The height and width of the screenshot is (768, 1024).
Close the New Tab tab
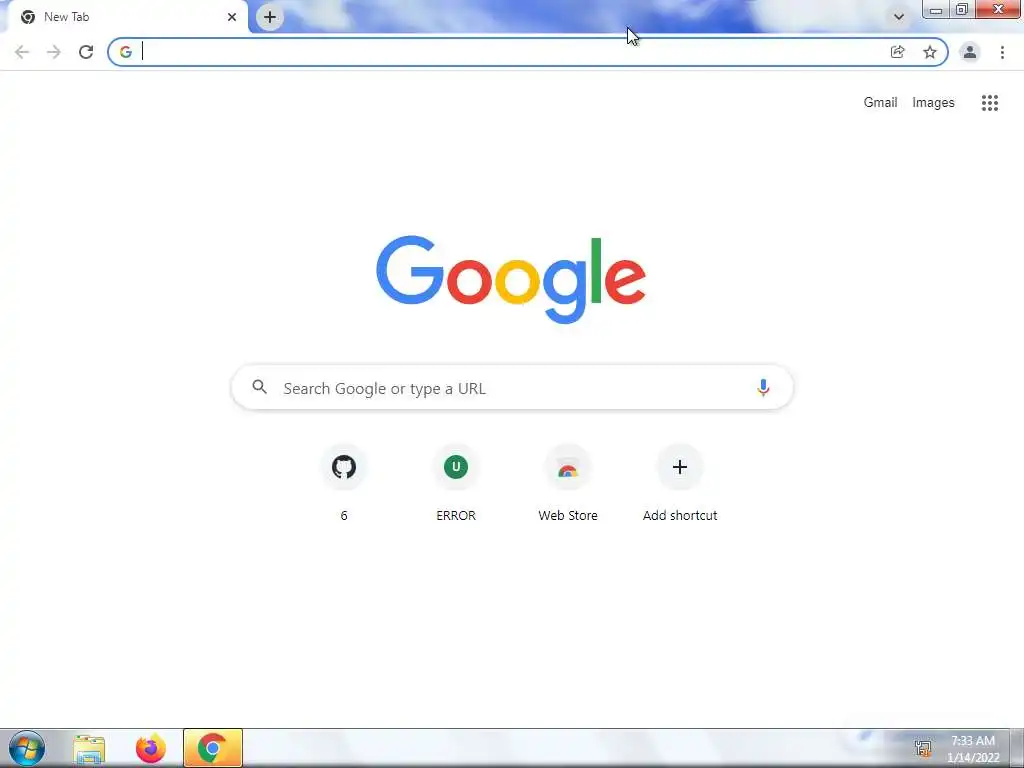232,17
